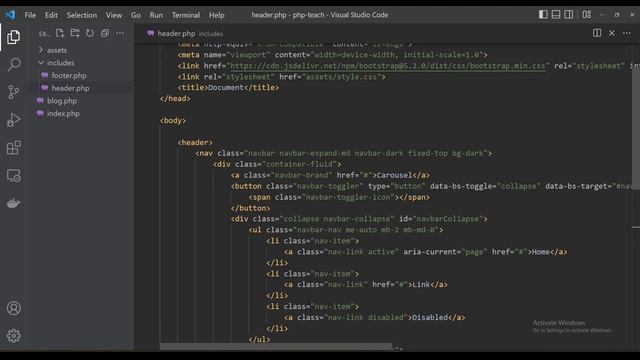Open explorer more actions menu
Image resolution: width=640 pixels, height=360 pixels.
(x=120, y=33)
